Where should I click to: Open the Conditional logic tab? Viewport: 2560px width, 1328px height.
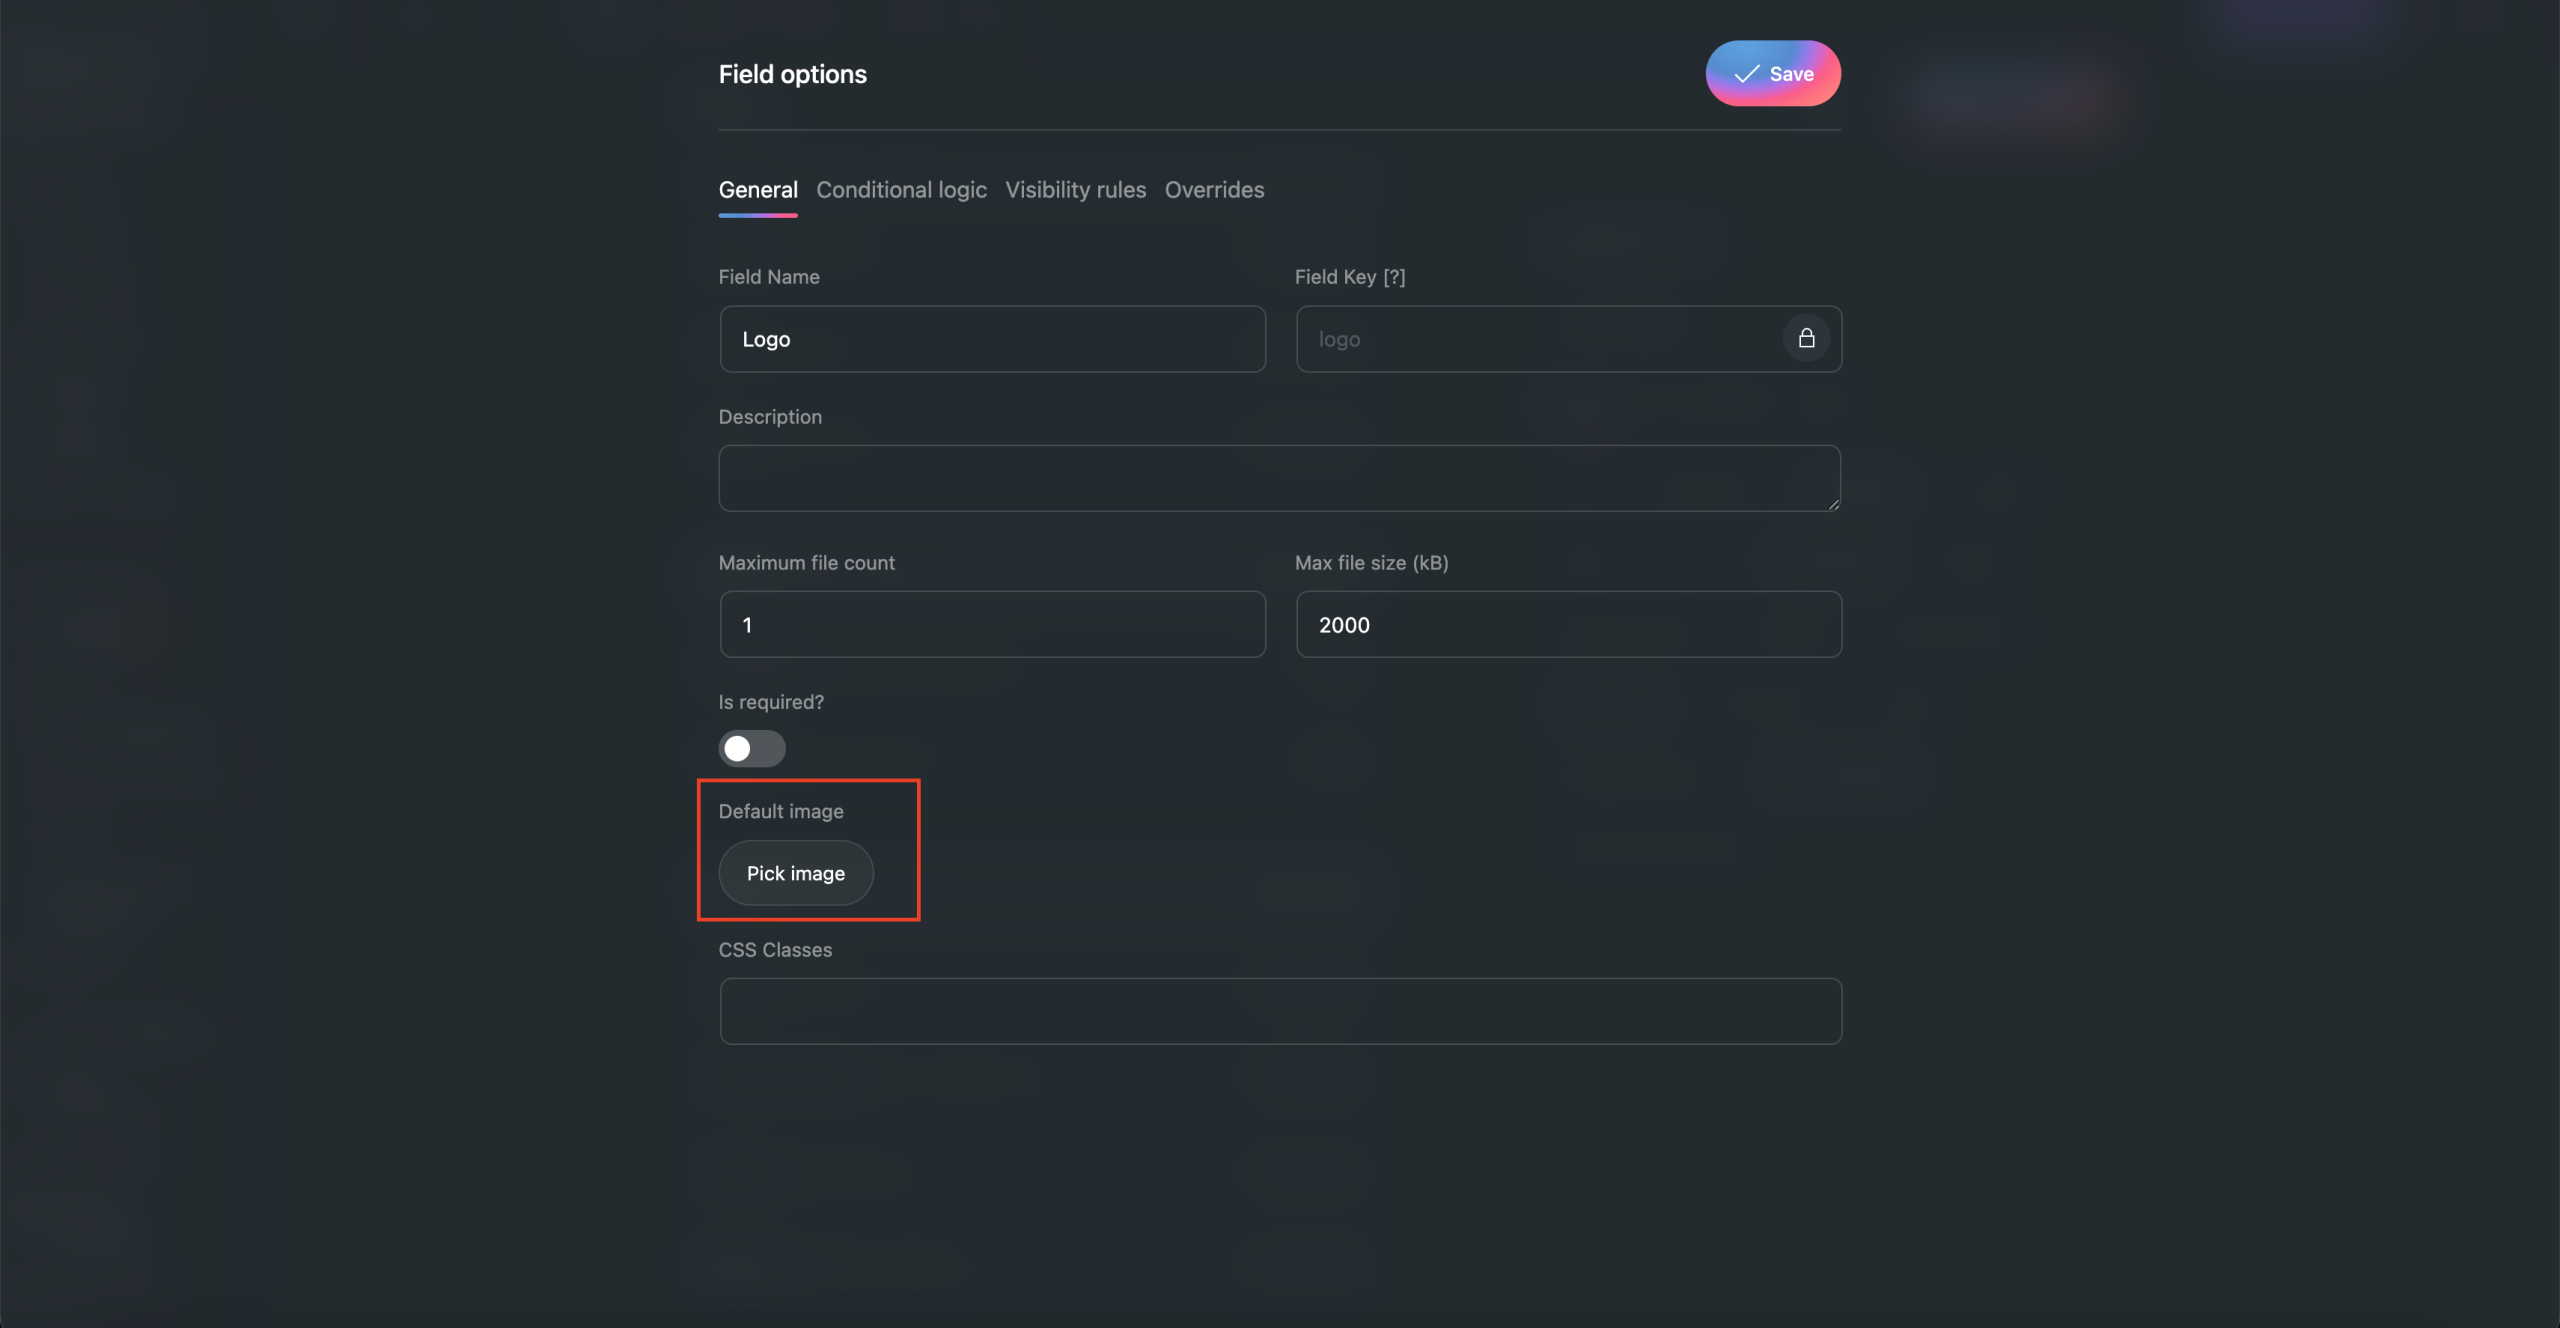pyautogui.click(x=901, y=190)
